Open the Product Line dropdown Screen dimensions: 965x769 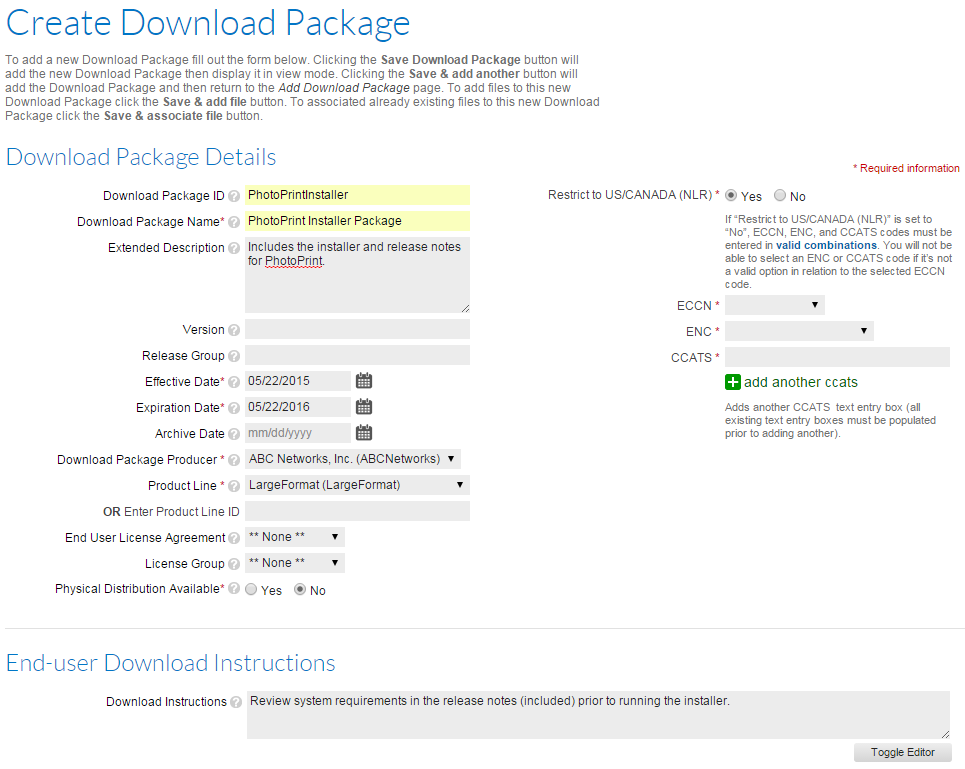(358, 485)
